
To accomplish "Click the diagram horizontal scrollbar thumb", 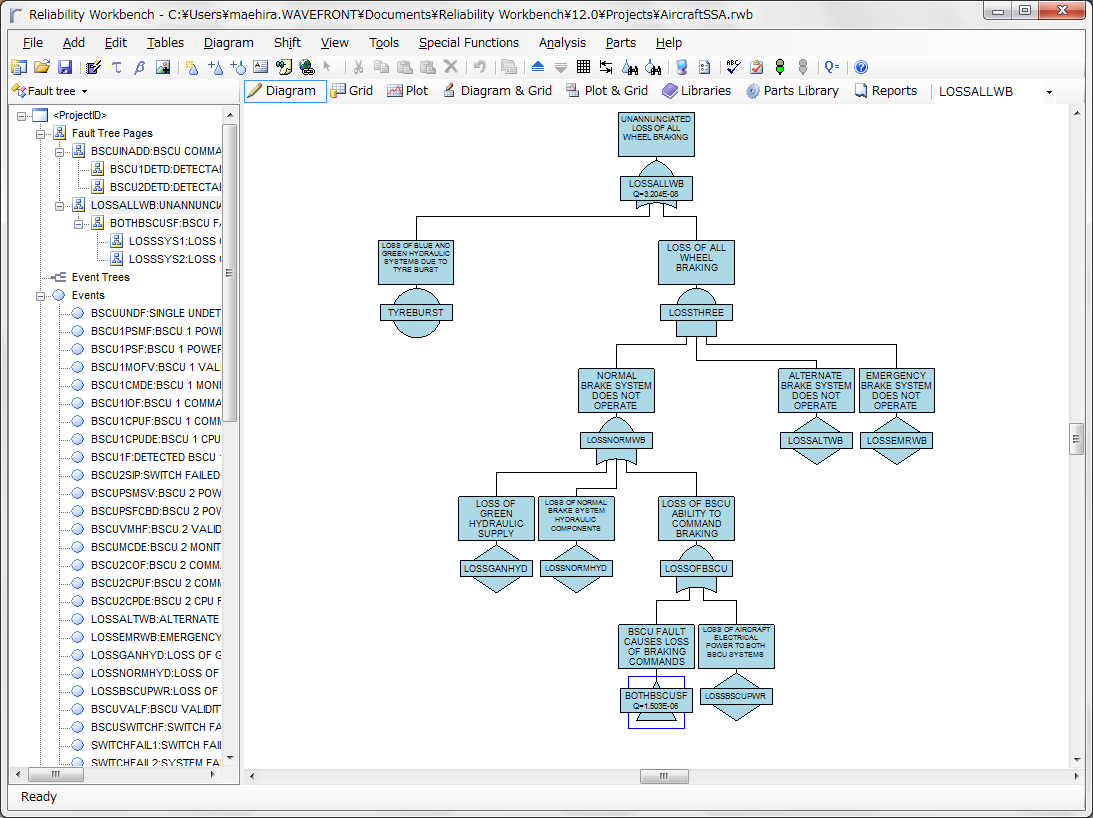I will [664, 776].
